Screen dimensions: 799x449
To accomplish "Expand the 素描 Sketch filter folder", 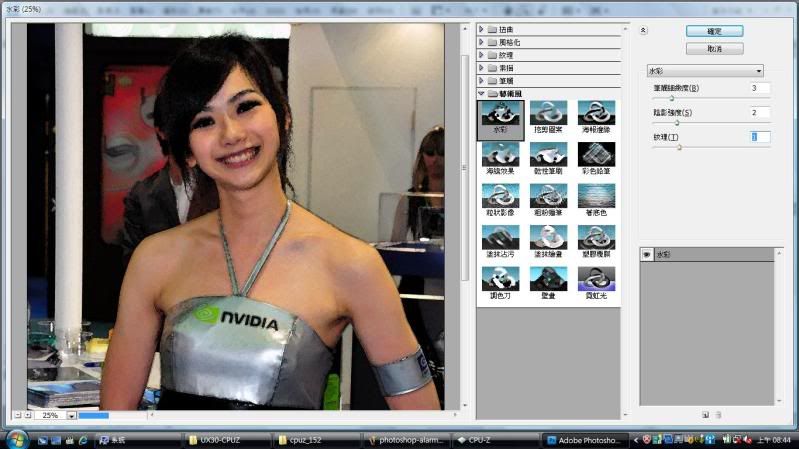I will coord(481,68).
